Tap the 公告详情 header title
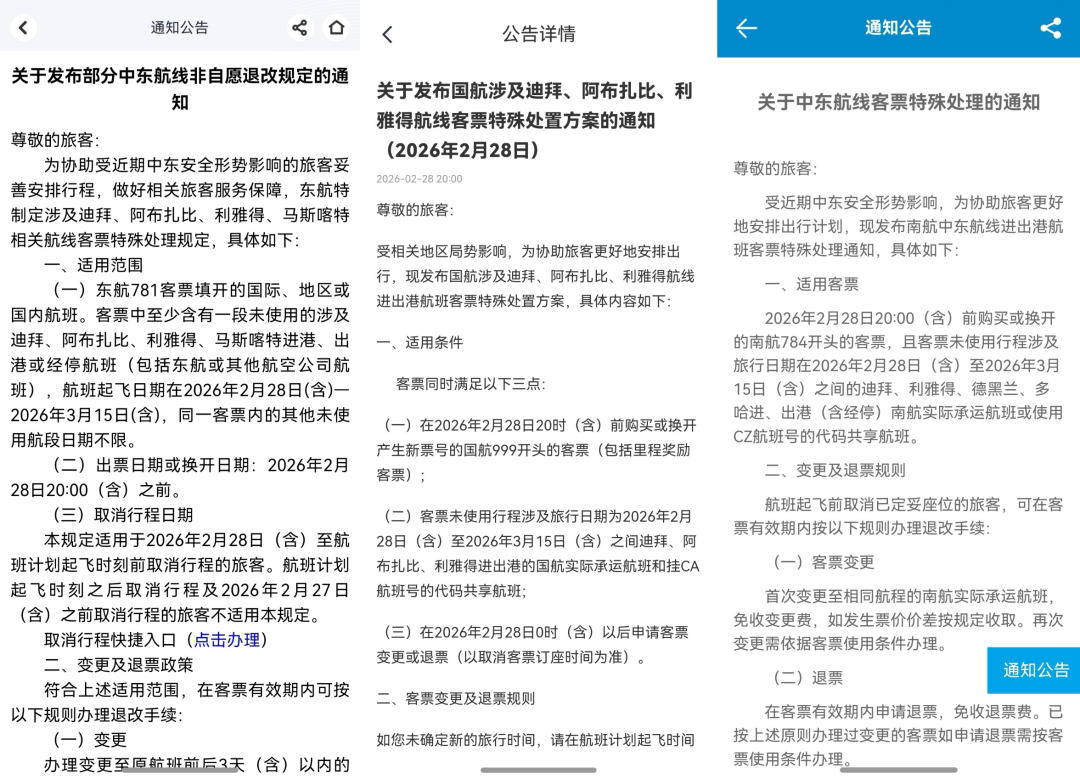The image size is (1080, 779). [x=538, y=34]
